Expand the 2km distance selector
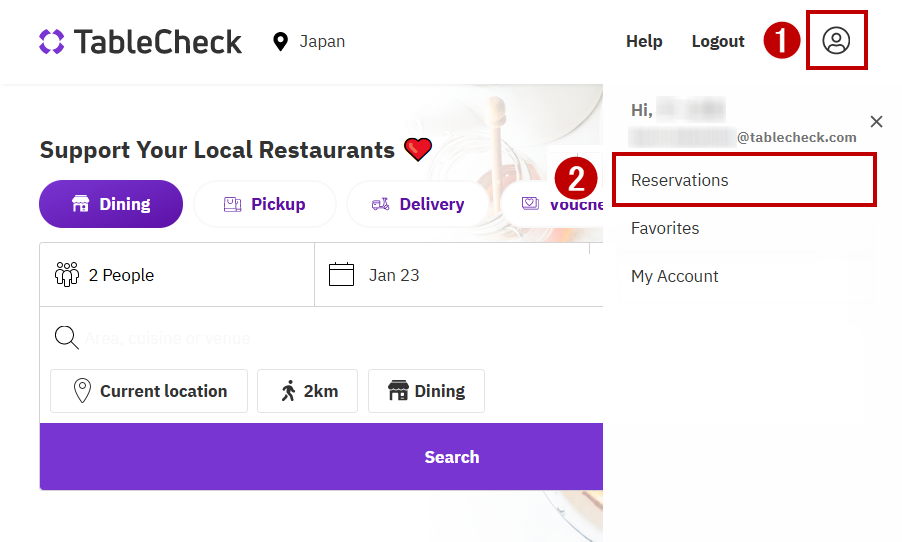This screenshot has height=542, width=902. point(308,391)
